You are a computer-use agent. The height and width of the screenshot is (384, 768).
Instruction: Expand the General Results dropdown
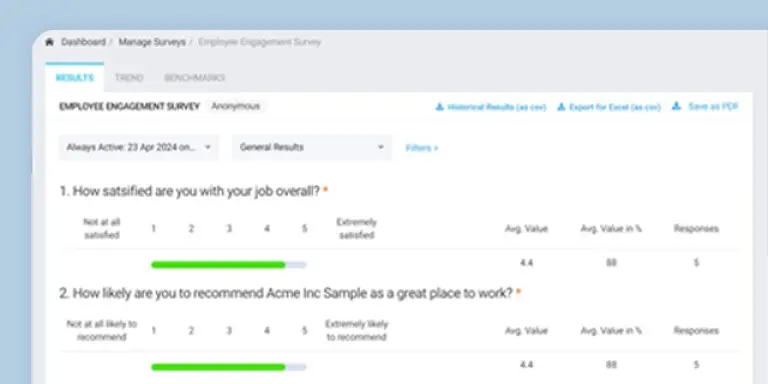click(312, 147)
